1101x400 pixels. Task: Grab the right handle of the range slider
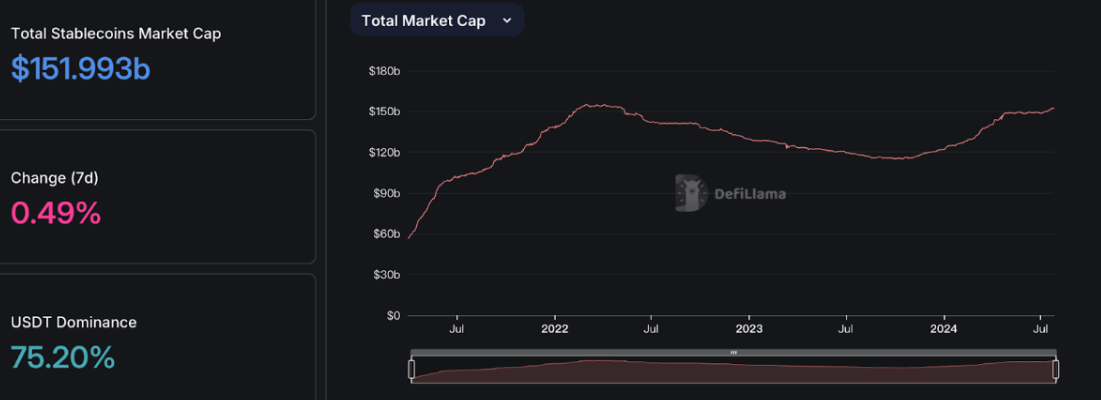[x=1056, y=370]
